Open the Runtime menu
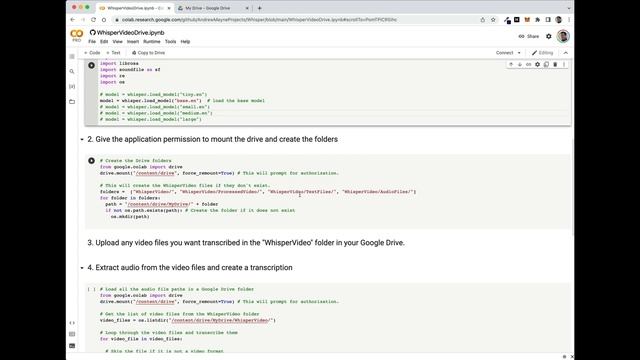This screenshot has width=640, height=360. [152, 42]
